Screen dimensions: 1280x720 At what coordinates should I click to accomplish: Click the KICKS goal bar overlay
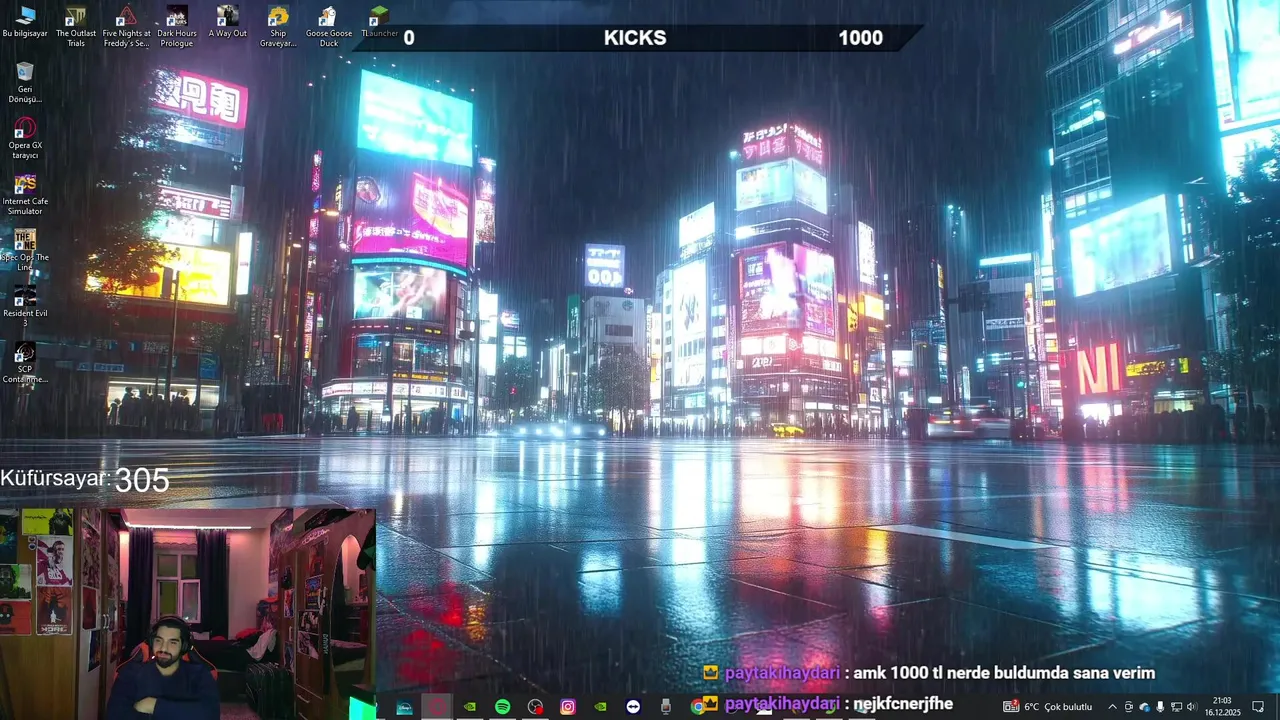636,38
